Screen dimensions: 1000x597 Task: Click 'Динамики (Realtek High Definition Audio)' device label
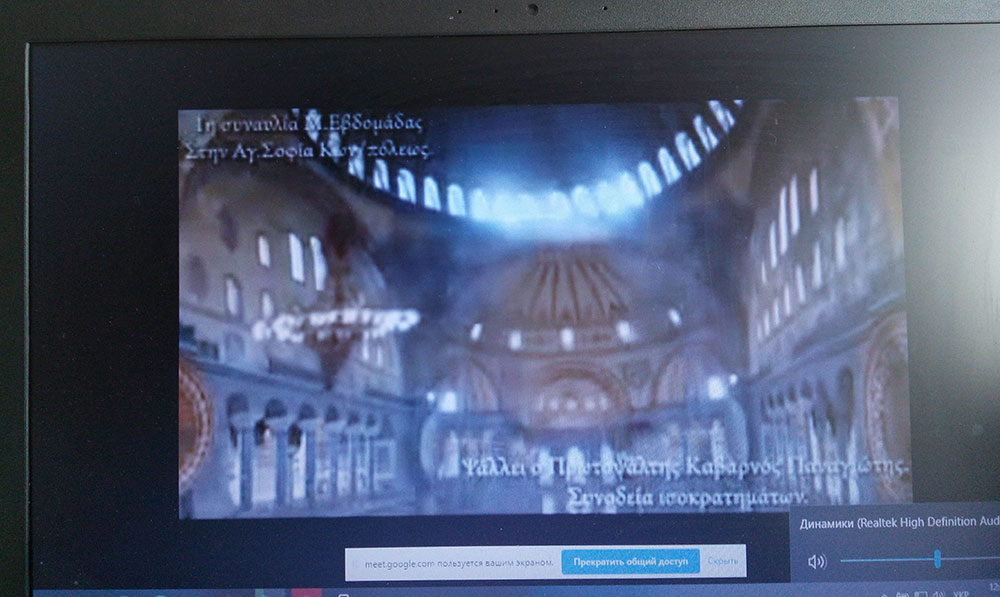pyautogui.click(x=899, y=522)
